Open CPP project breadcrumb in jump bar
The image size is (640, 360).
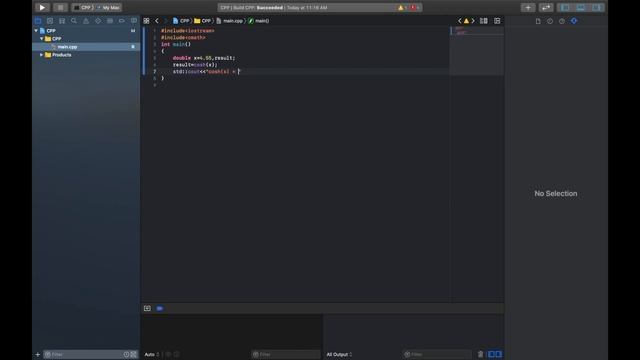[x=181, y=21]
